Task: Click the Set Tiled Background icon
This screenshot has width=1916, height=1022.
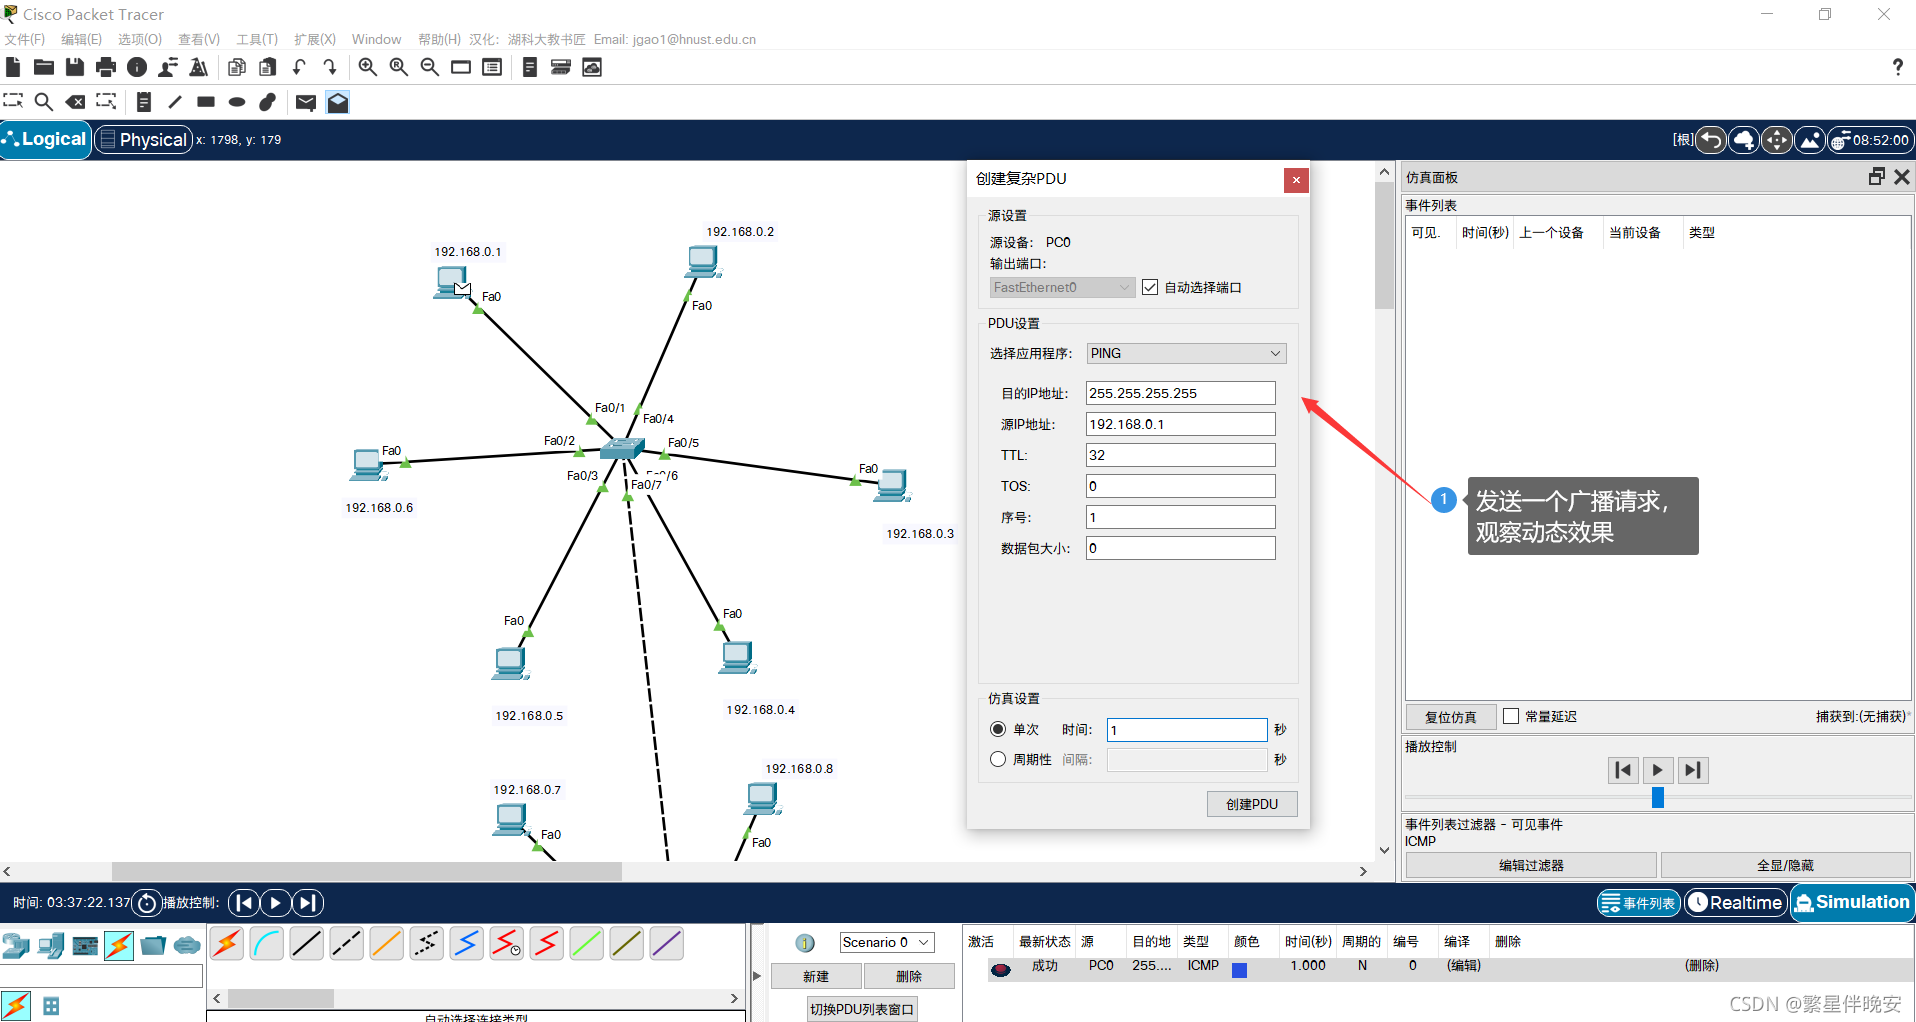Action: pos(1810,140)
